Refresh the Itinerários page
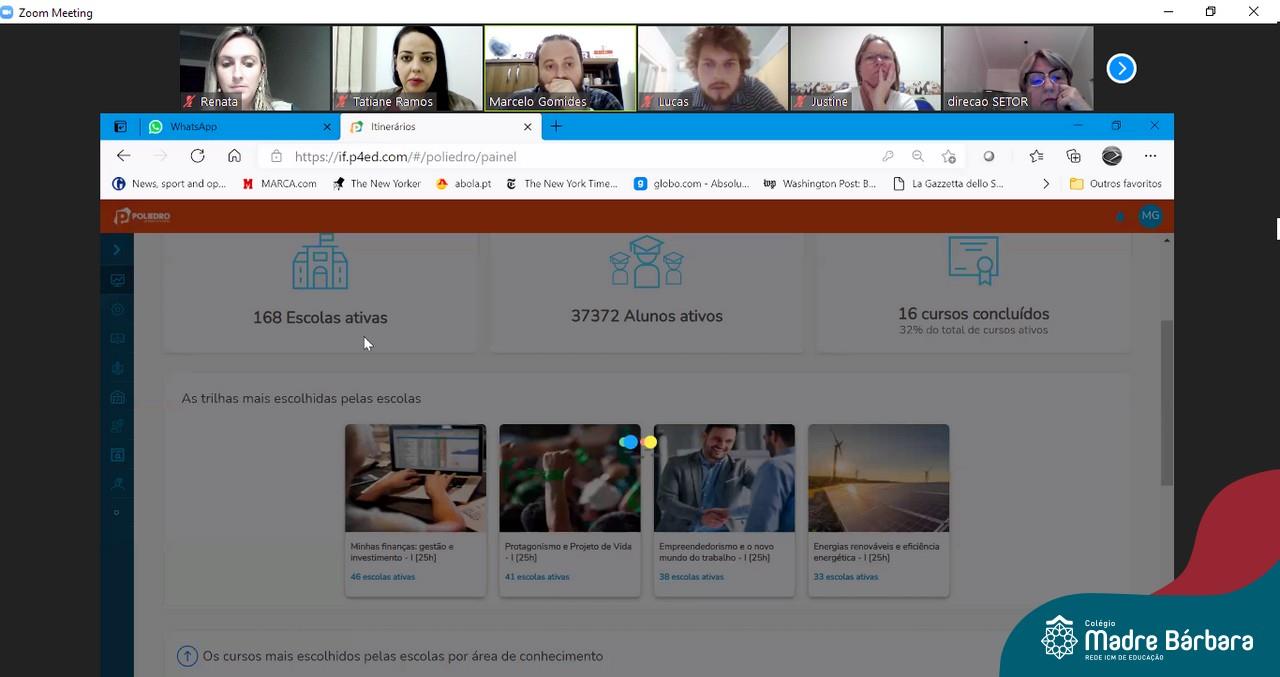 (x=197, y=156)
